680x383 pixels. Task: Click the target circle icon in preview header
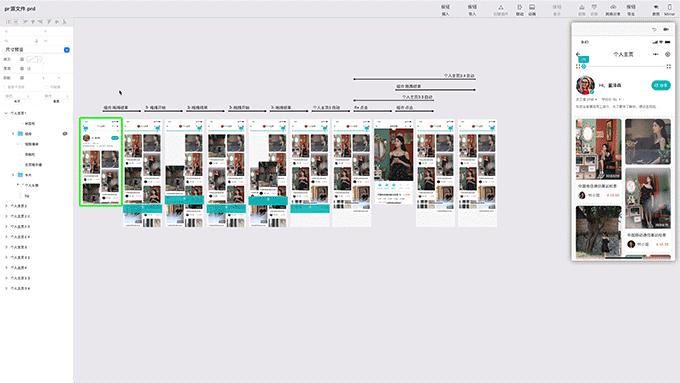[x=668, y=54]
